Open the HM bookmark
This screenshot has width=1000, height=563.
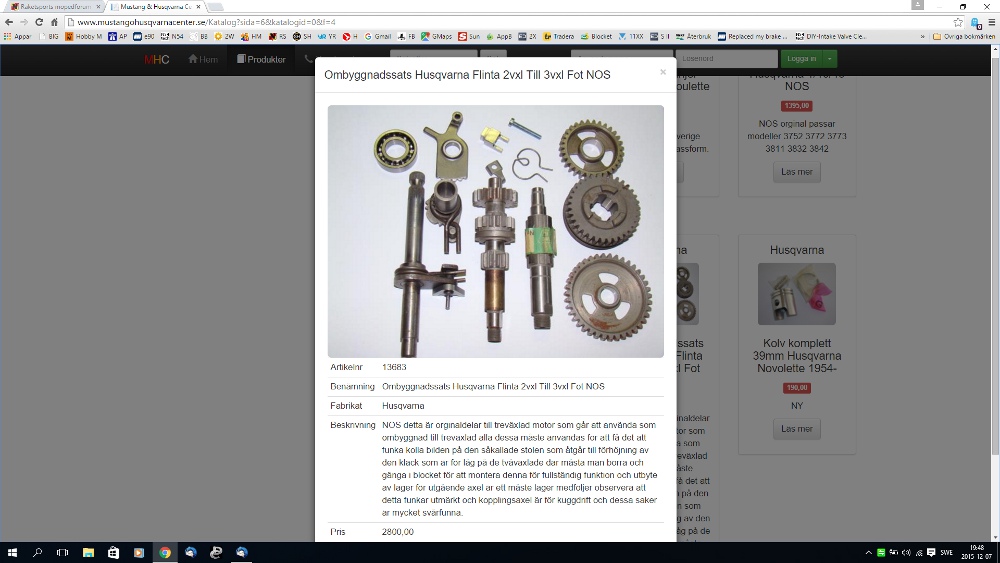coord(251,36)
